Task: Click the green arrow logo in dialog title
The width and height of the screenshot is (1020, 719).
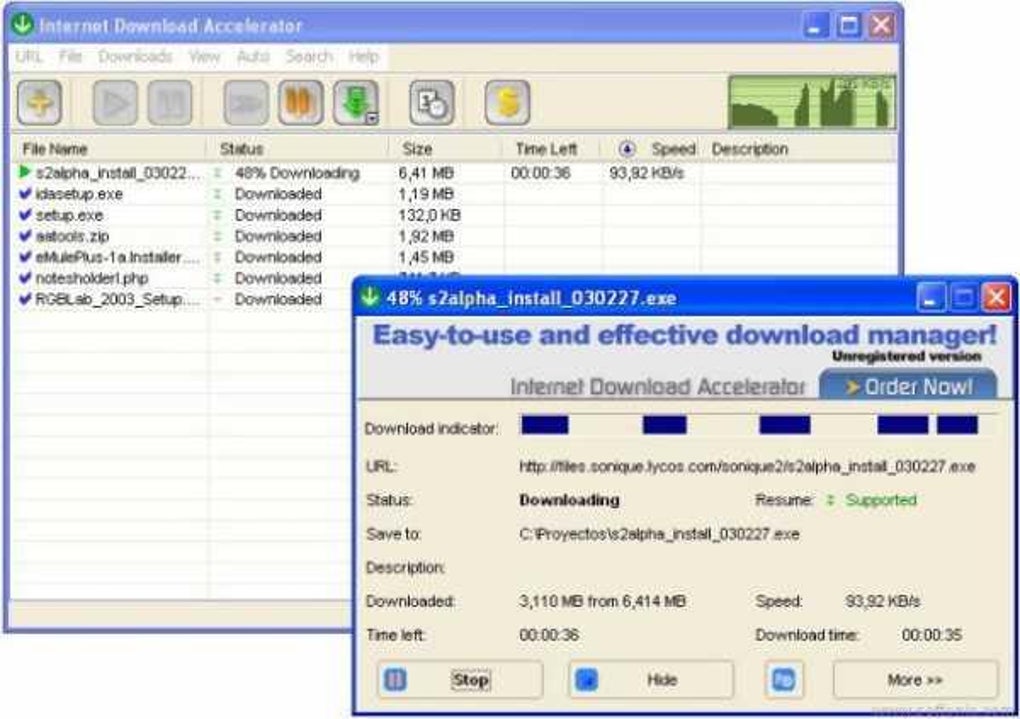Action: click(370, 297)
